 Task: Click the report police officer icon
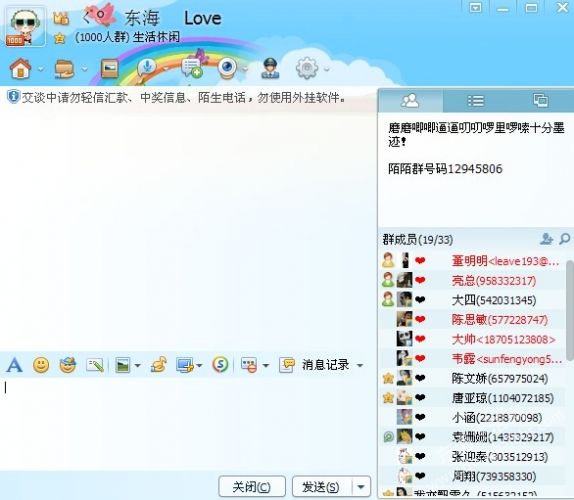(x=270, y=68)
